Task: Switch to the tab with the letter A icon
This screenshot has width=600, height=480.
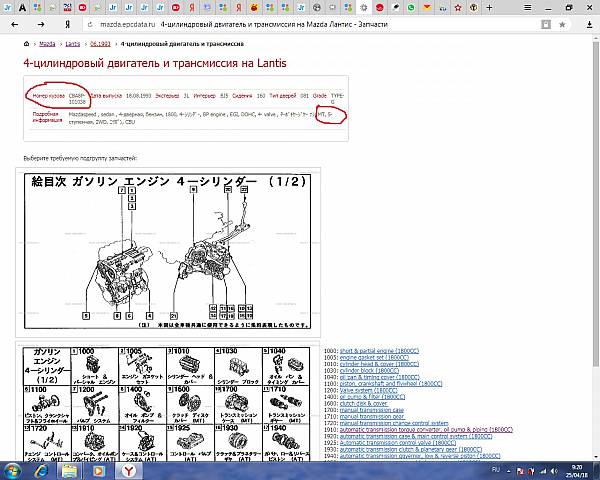Action: pos(22,7)
